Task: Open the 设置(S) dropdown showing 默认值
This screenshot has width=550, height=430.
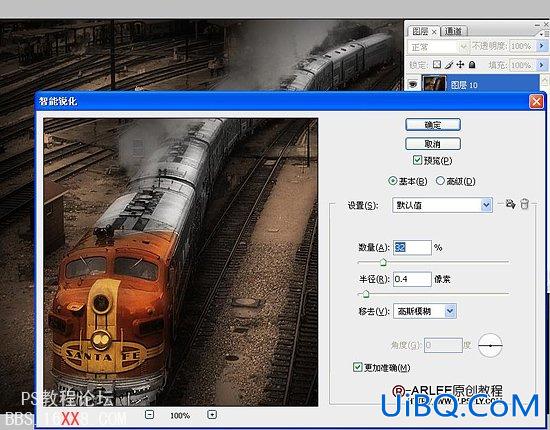Action: click(442, 205)
